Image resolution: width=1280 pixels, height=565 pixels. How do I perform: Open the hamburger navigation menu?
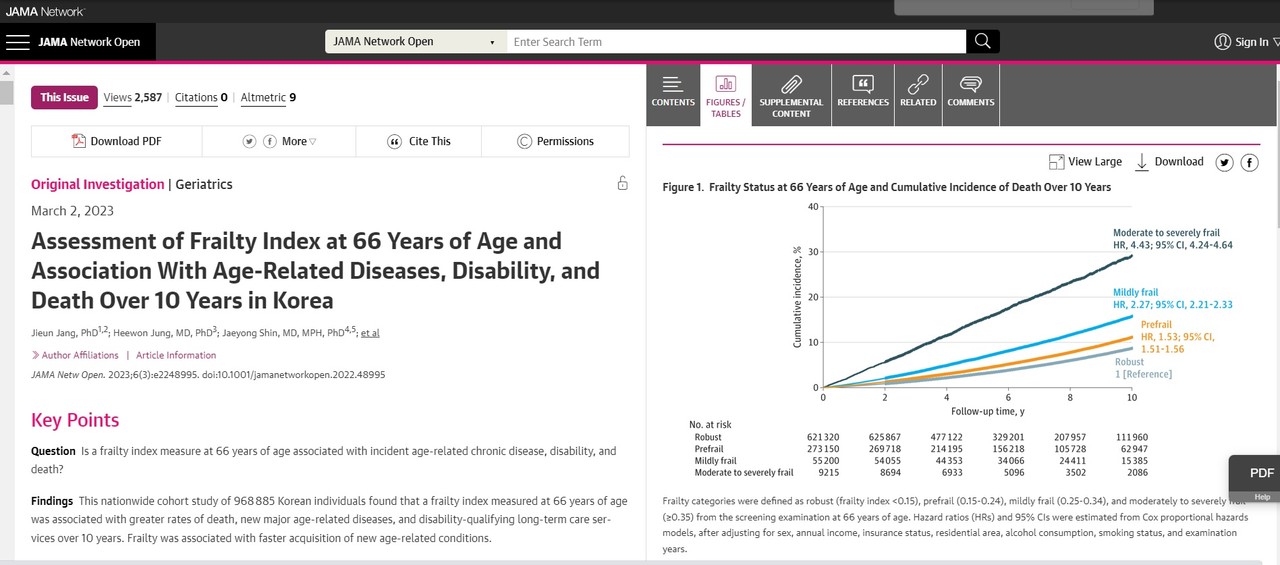19,42
